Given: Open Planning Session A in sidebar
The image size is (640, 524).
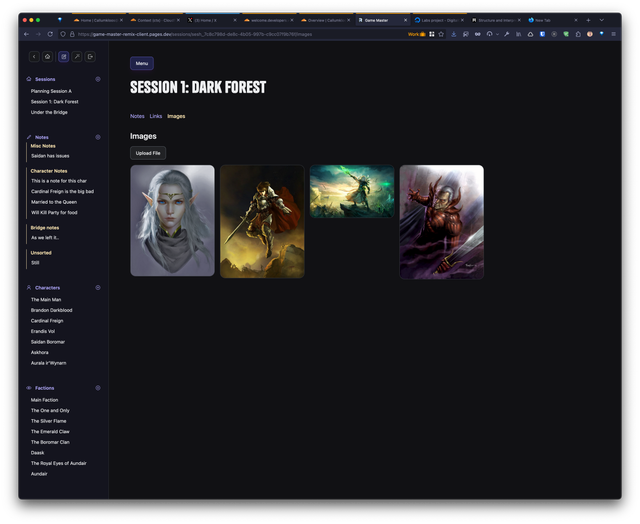Looking at the screenshot, I should (51, 91).
